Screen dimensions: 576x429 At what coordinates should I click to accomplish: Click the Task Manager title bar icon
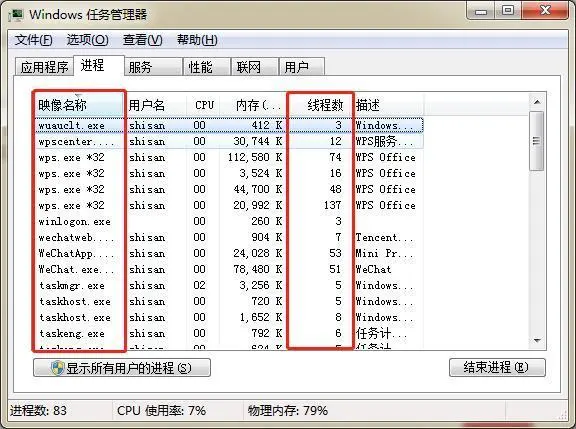click(17, 15)
